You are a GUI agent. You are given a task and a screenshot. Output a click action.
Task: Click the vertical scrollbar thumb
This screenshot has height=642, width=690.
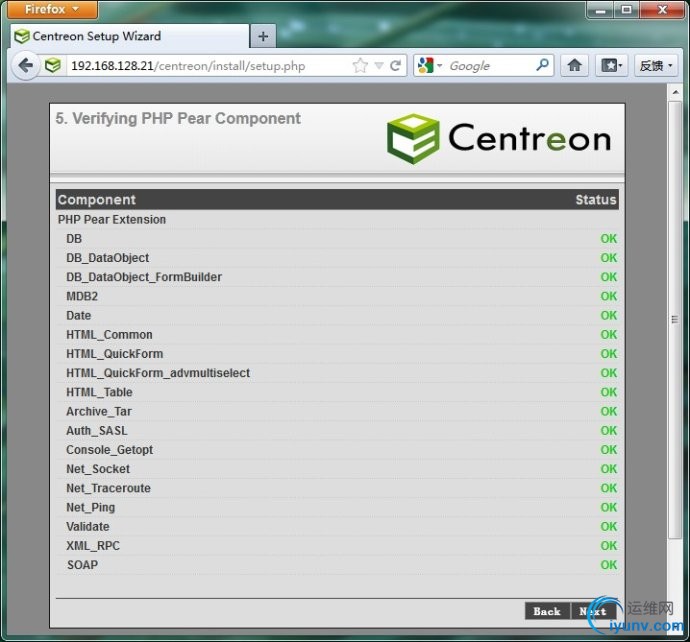(675, 319)
